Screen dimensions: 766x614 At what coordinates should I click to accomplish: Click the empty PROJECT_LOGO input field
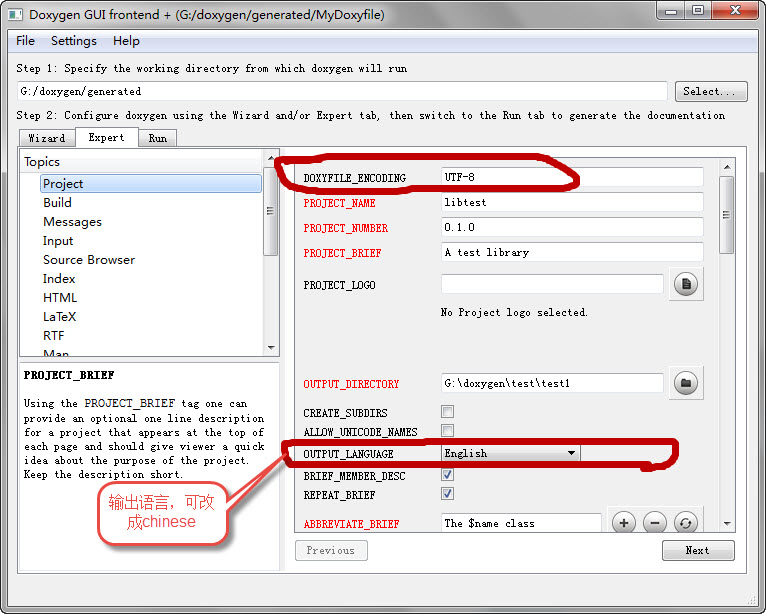pos(552,284)
